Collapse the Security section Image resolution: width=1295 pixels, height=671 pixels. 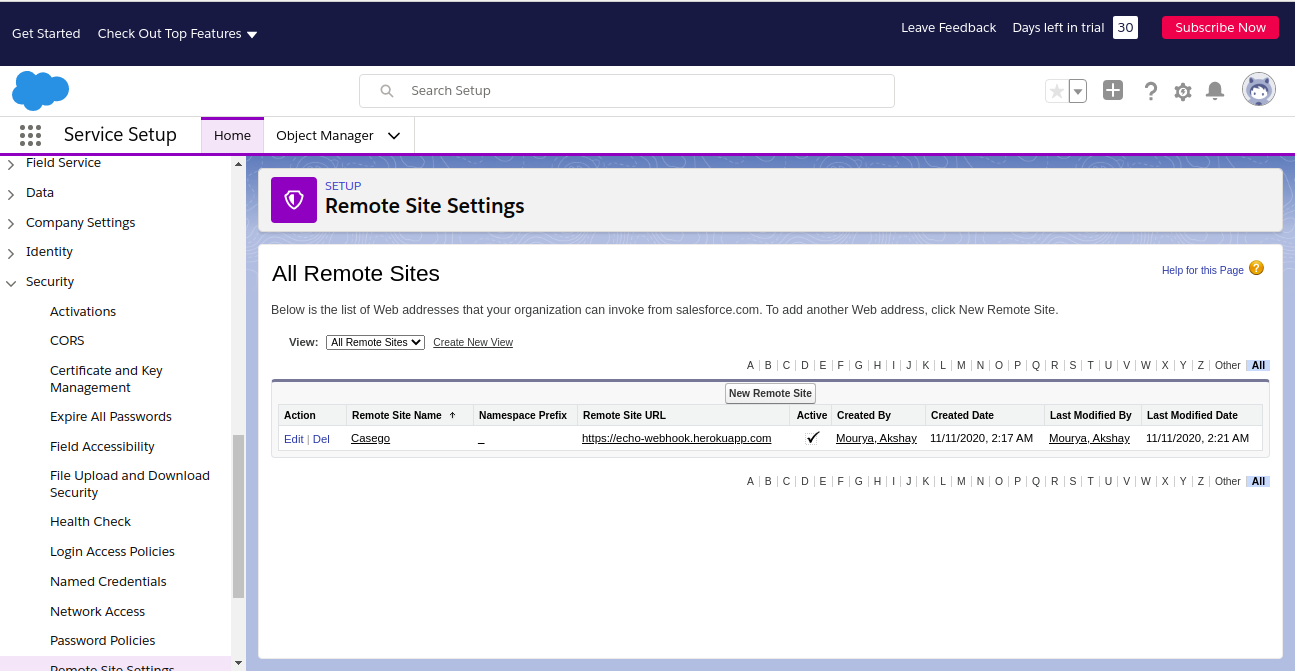pos(11,283)
